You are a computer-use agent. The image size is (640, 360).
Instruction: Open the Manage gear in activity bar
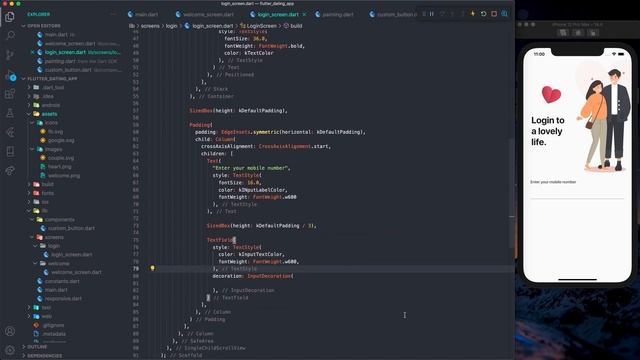tap(10, 350)
